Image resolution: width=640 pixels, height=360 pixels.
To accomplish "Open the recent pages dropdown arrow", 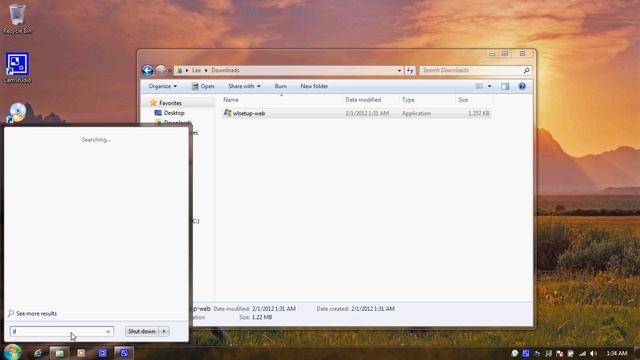I will tap(170, 70).
